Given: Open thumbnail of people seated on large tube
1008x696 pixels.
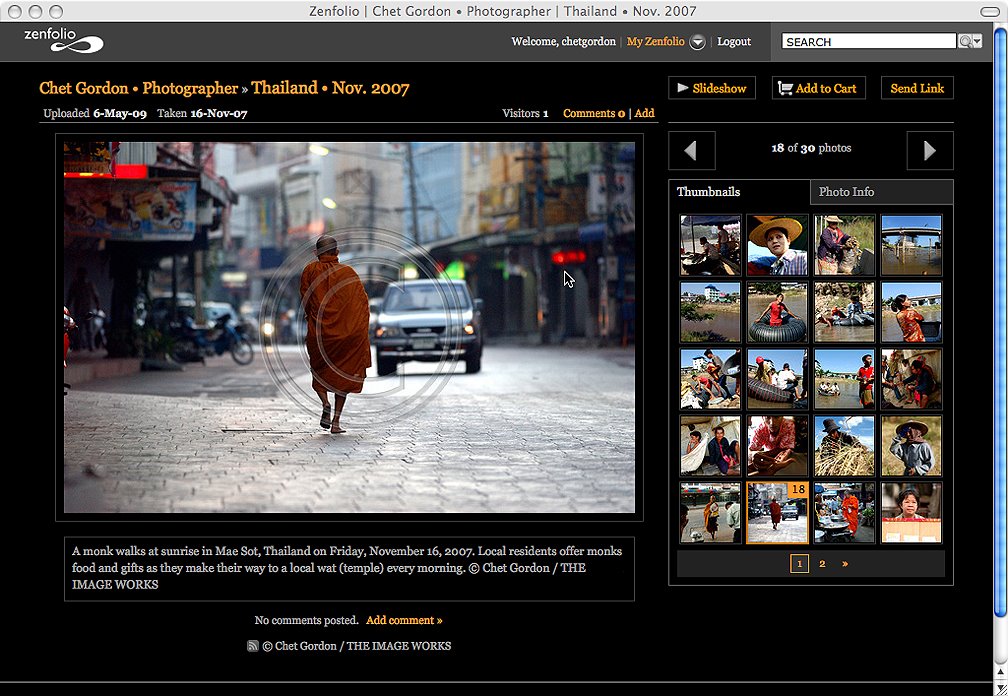Looking at the screenshot, I should click(777, 379).
